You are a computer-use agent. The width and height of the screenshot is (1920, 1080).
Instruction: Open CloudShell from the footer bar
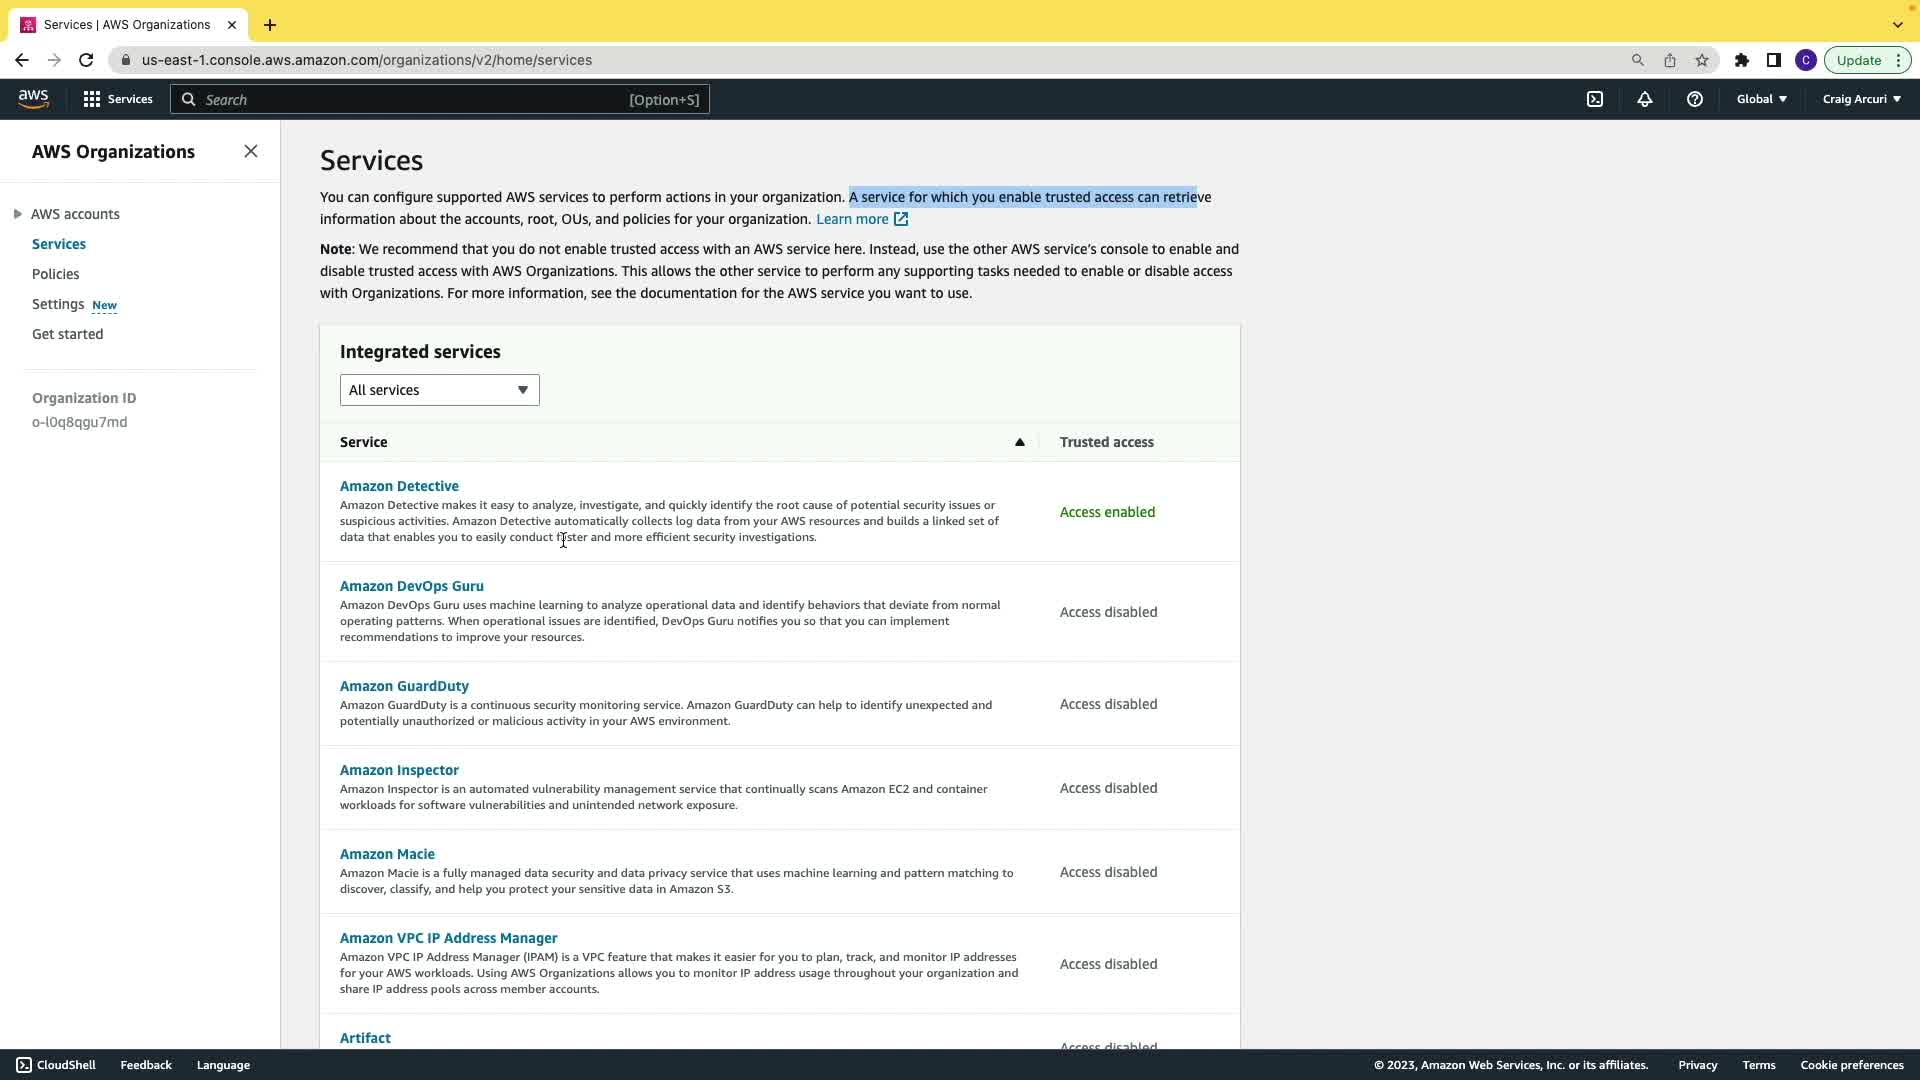click(x=56, y=1065)
